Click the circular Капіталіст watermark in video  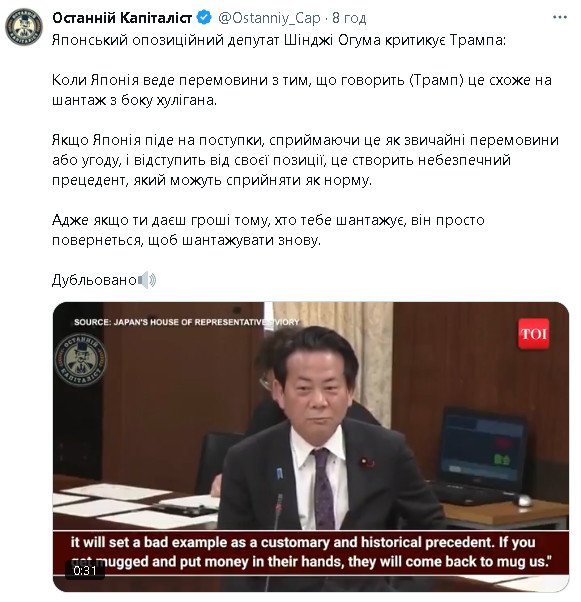[81, 360]
